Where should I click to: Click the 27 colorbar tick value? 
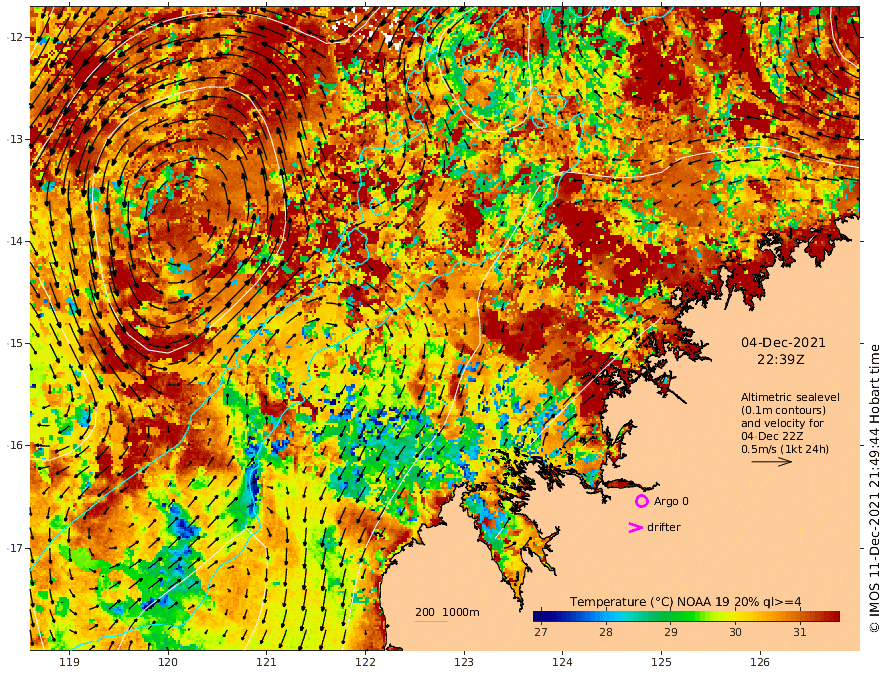[540, 632]
